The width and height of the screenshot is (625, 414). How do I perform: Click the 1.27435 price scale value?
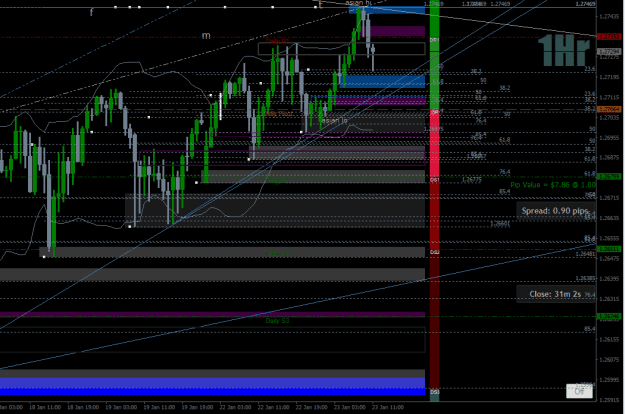[609, 17]
